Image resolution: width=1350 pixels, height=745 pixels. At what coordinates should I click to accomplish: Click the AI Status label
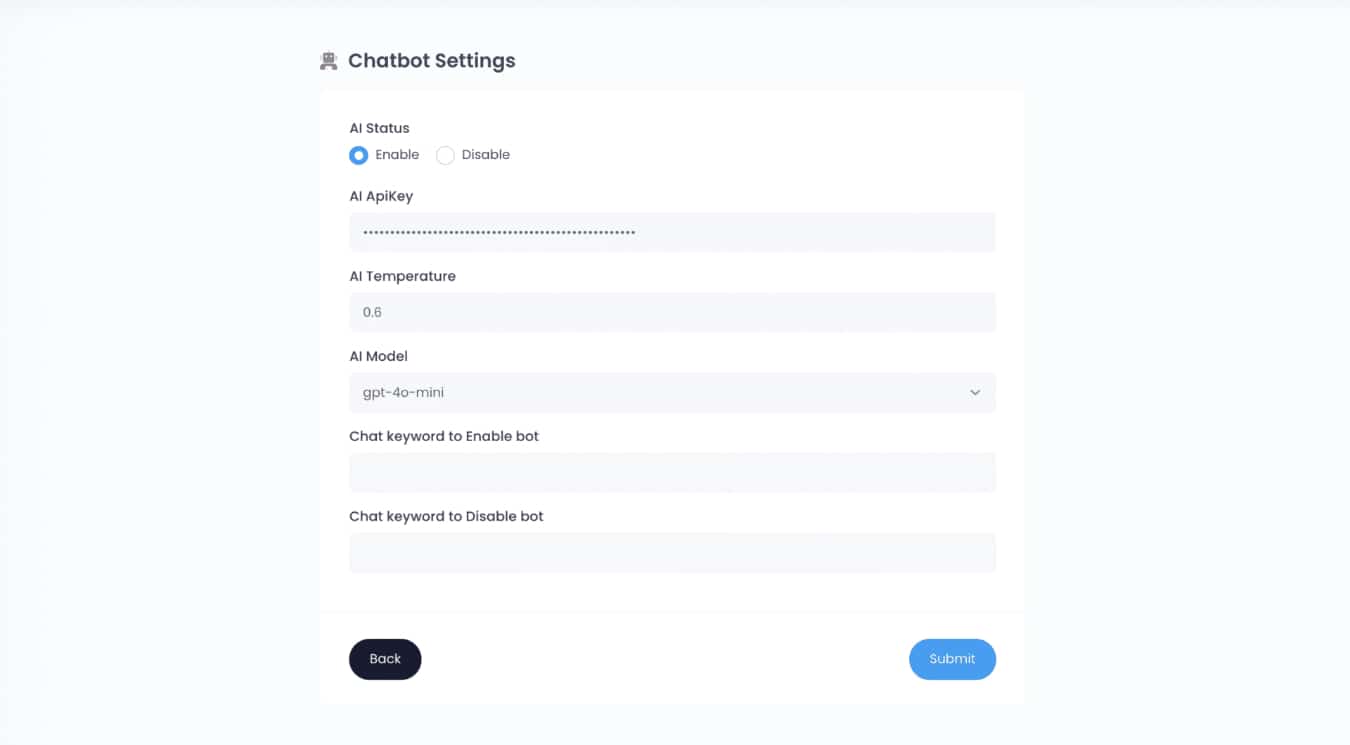tap(379, 128)
